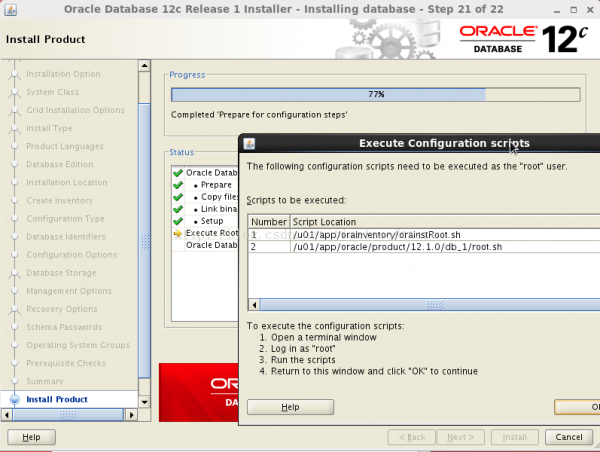Image resolution: width=600 pixels, height=452 pixels.
Task: Click the grayed Next button
Action: 461,437
